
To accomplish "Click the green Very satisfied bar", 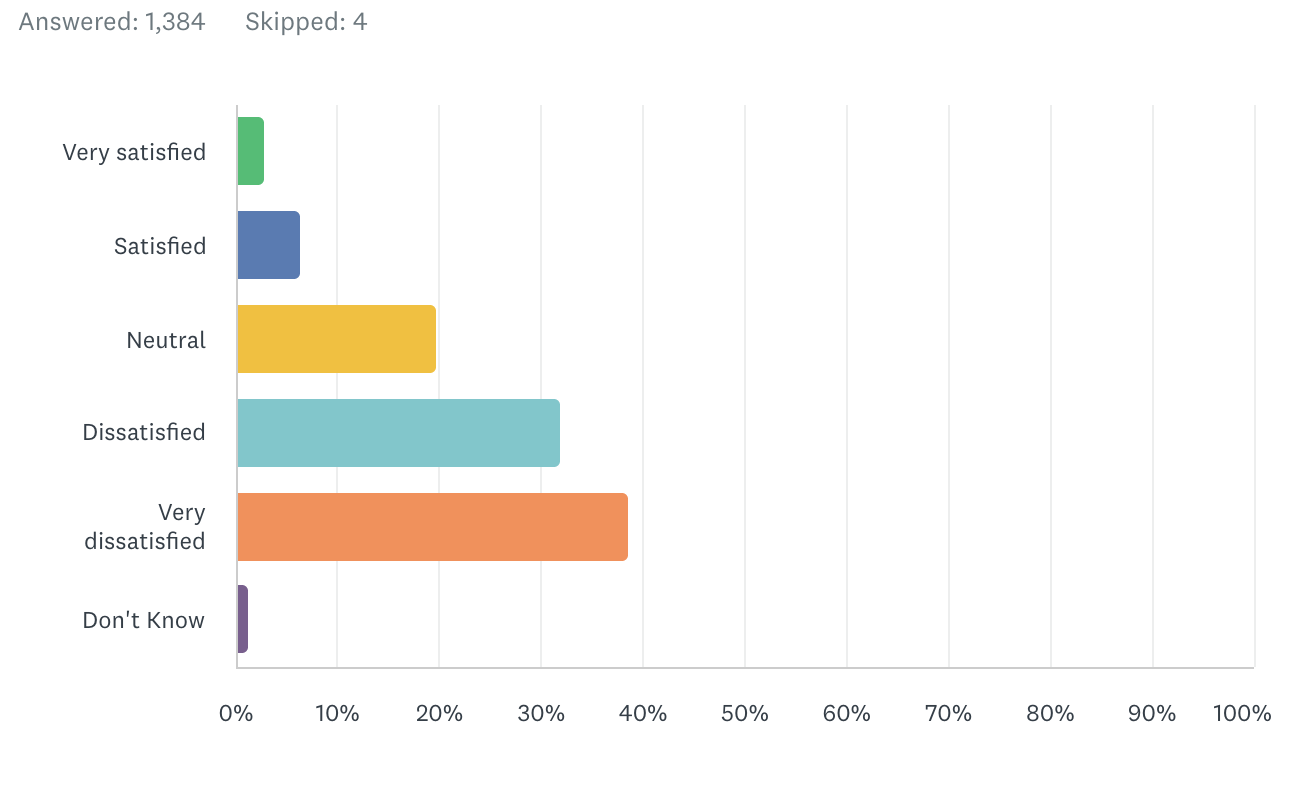I will [x=250, y=151].
